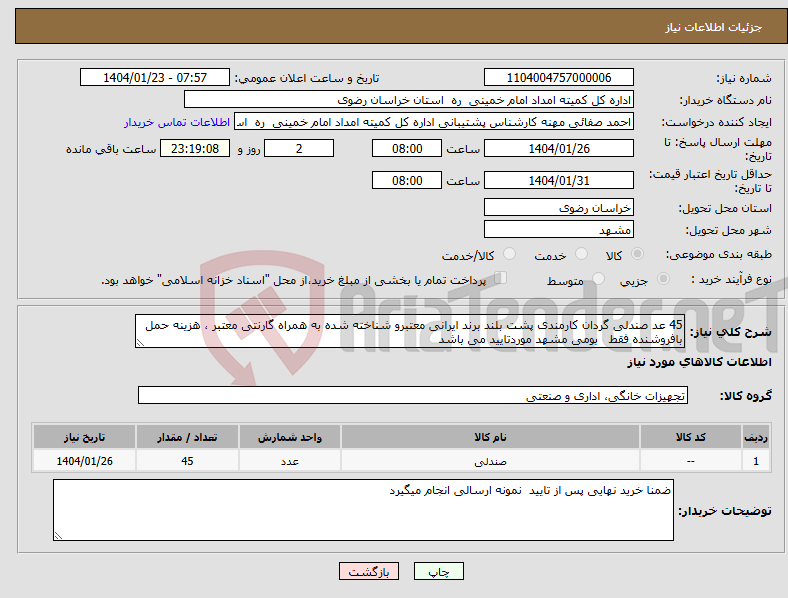
Task: Click the نام کالا column header
Action: tap(490, 437)
